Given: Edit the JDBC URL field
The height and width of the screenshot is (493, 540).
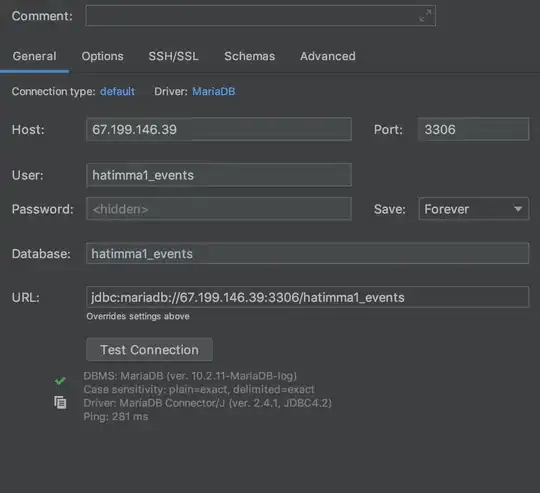Looking at the screenshot, I should coord(308,297).
